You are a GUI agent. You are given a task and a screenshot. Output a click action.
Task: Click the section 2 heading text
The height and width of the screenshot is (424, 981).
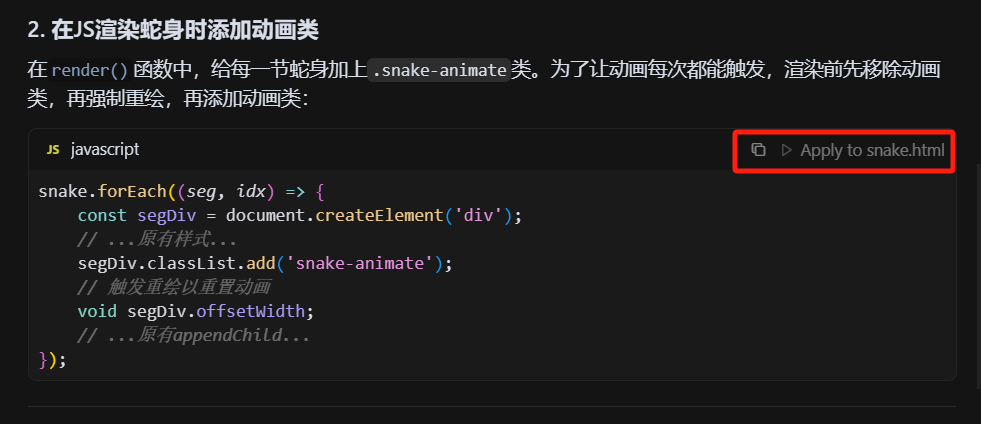tap(173, 29)
